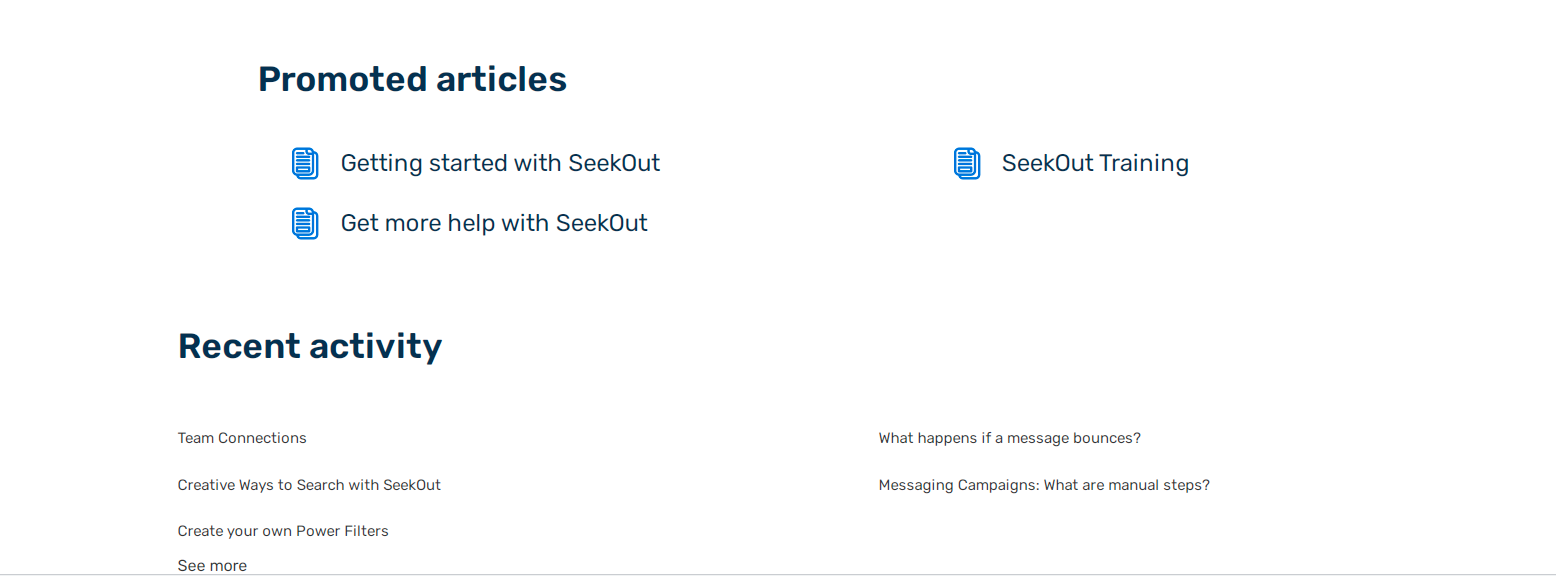
Task: Click the word Training in SeekOut Training
Action: tap(1143, 163)
